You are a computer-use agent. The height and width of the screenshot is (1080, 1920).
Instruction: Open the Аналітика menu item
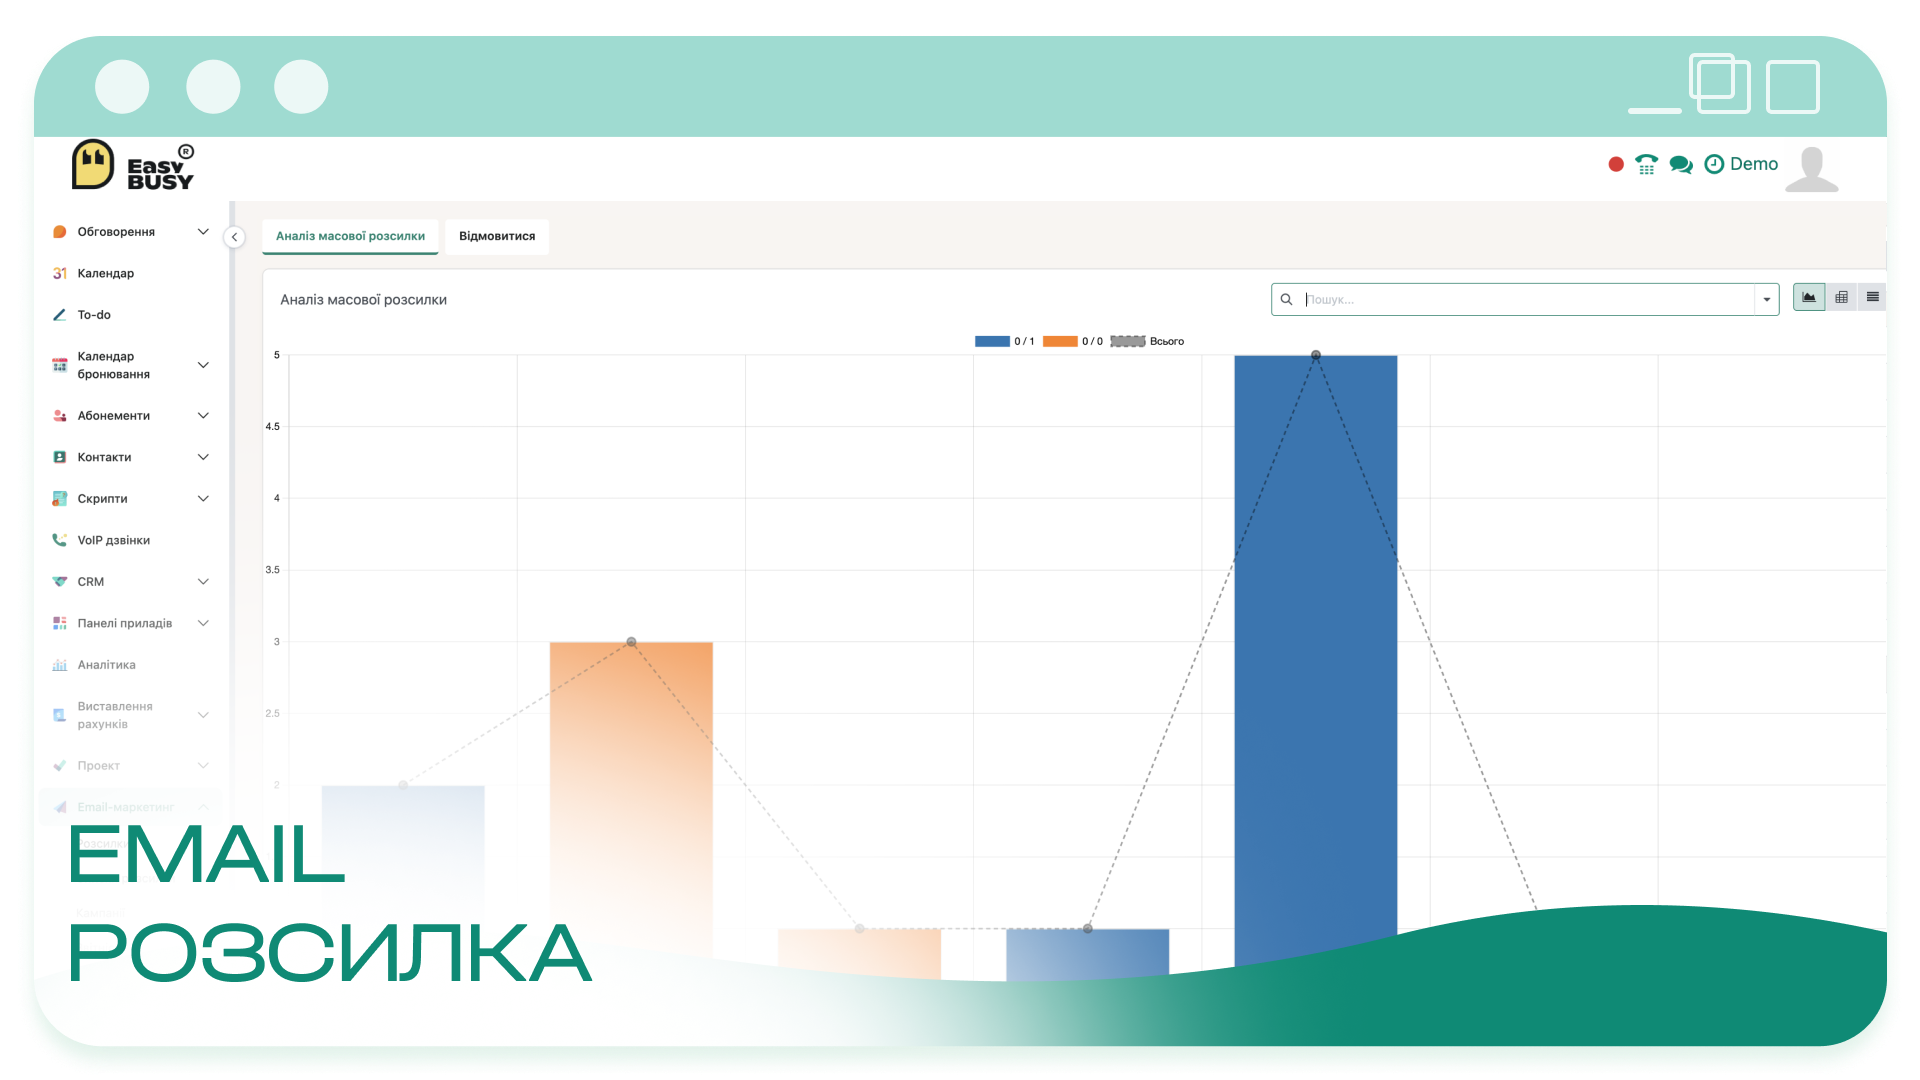(x=107, y=665)
